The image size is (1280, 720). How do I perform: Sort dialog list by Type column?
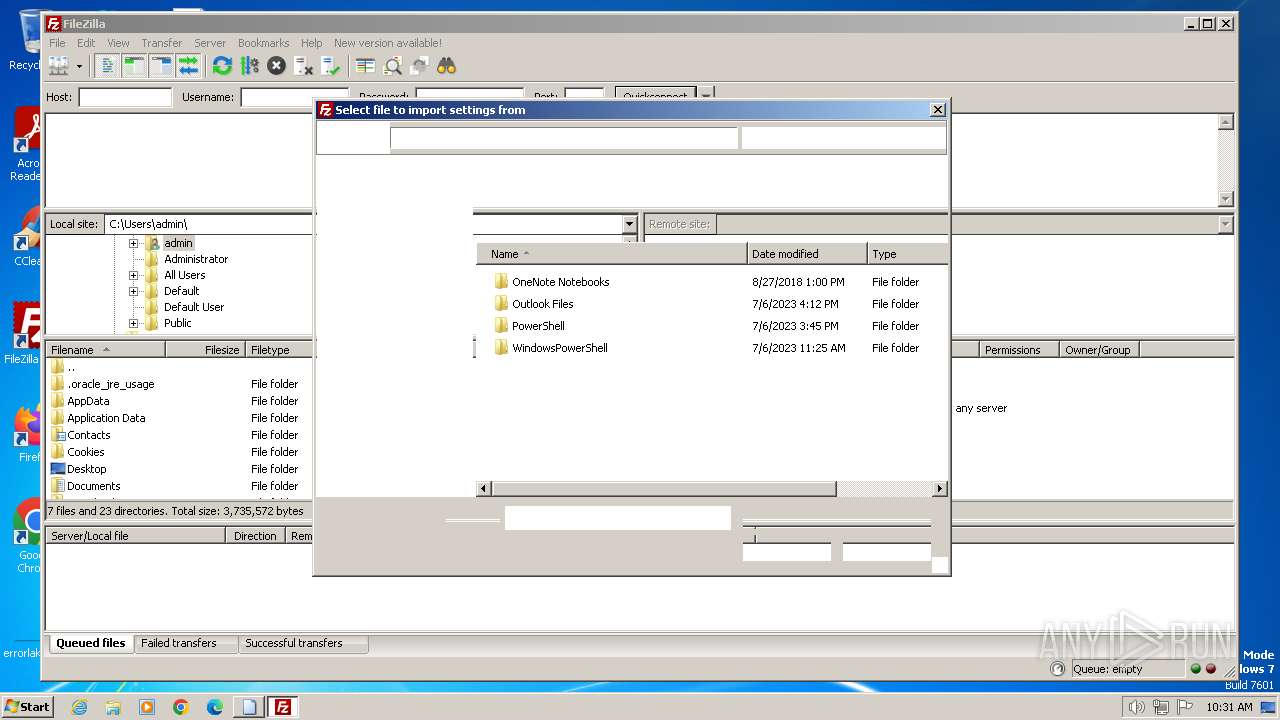tap(907, 254)
